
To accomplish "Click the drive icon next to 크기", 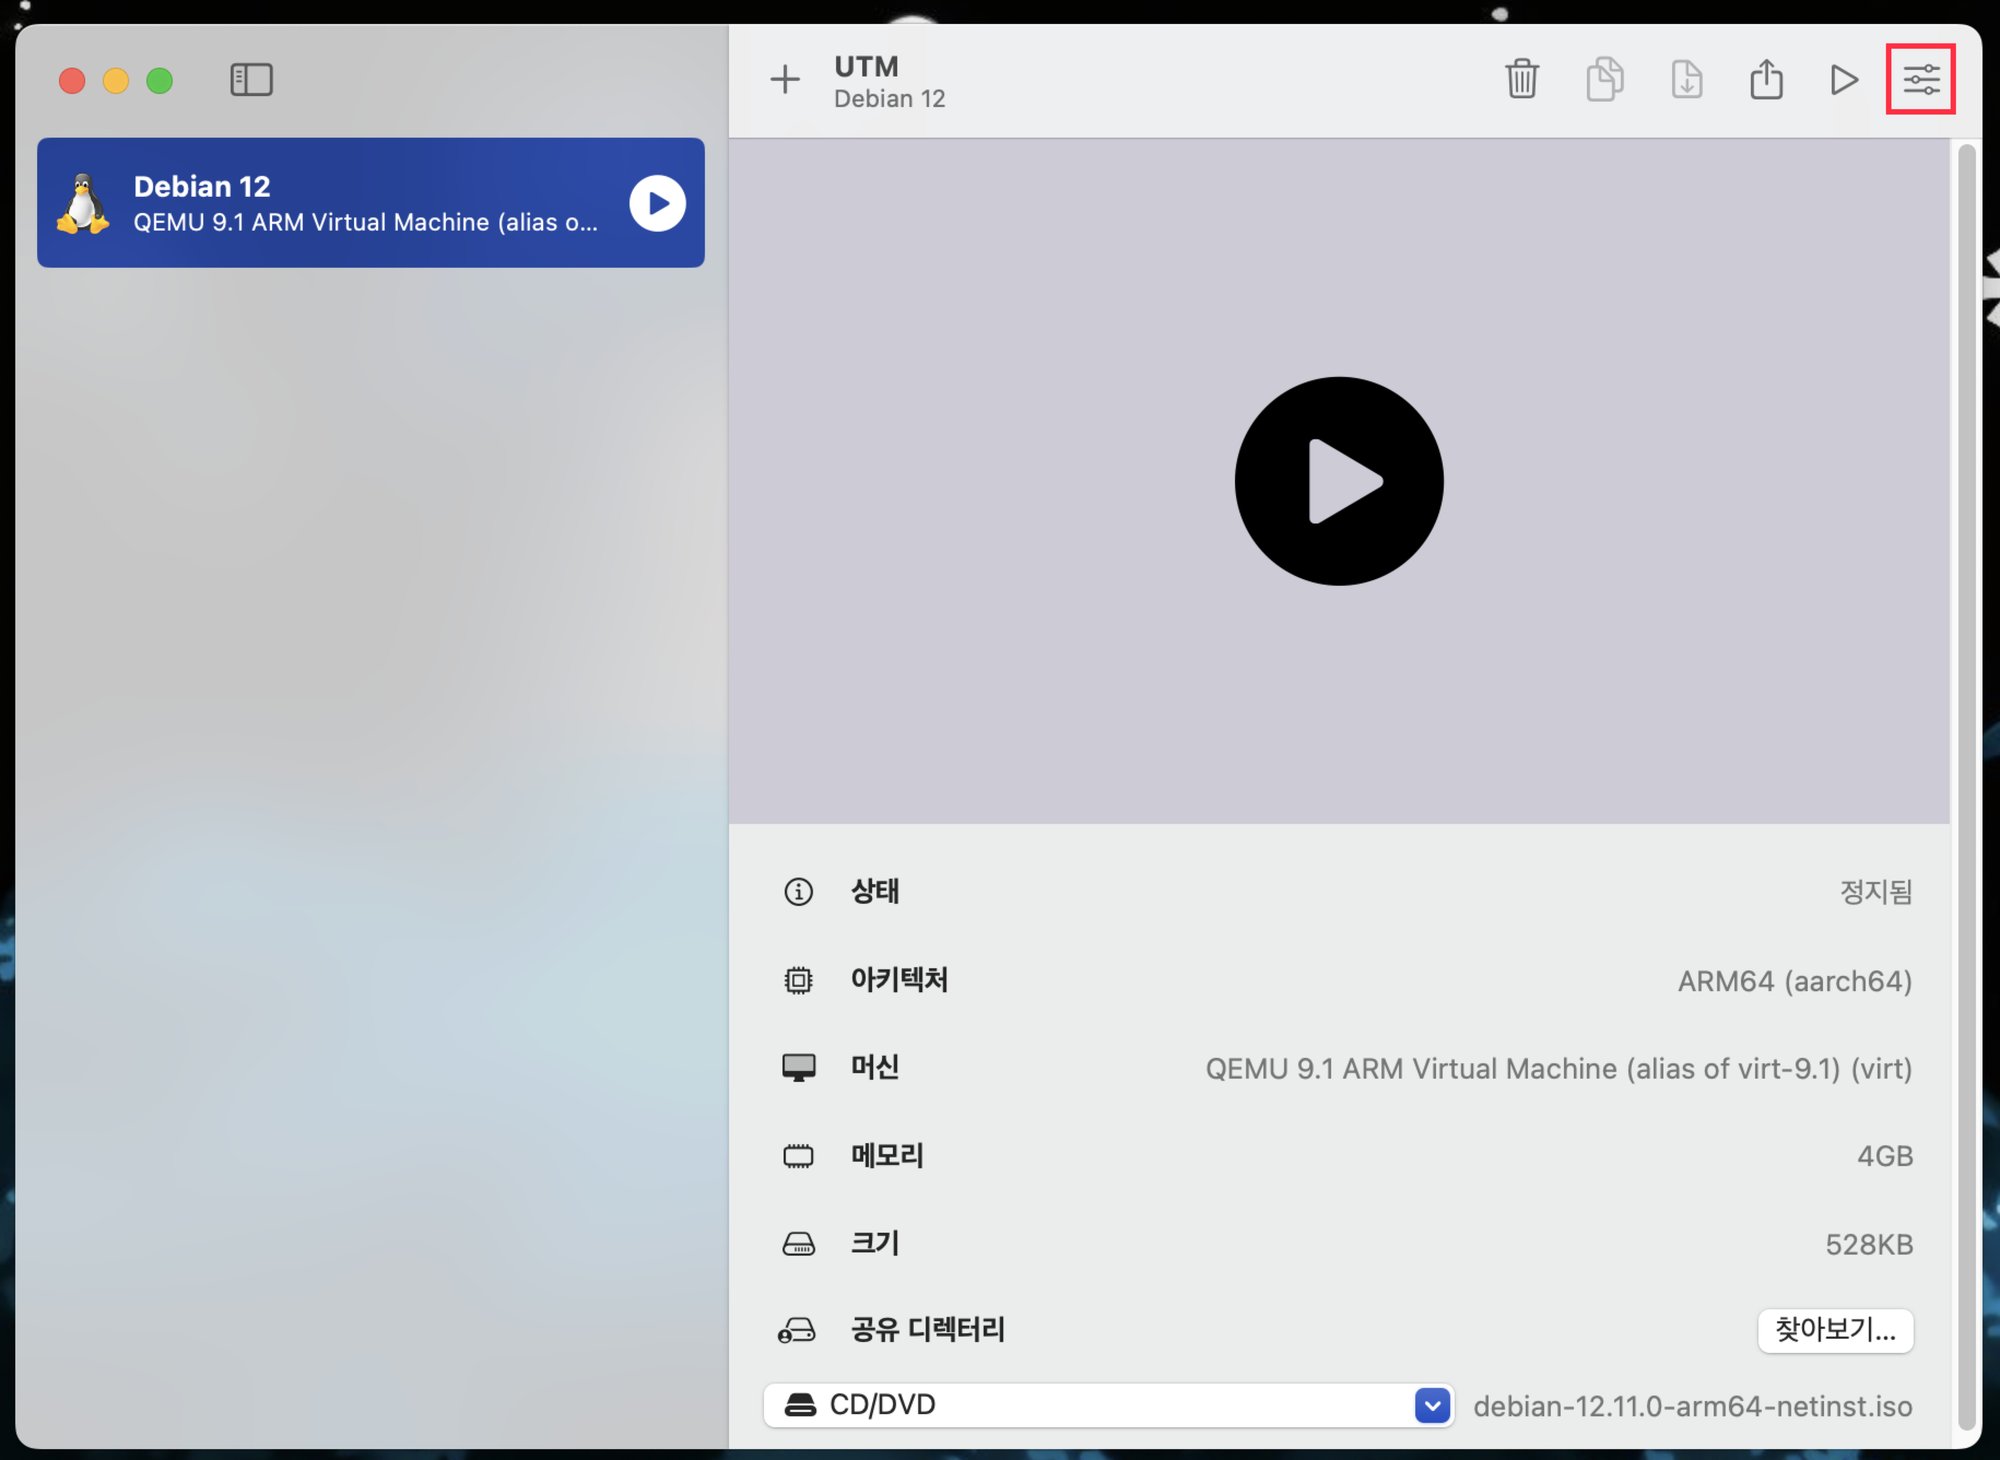I will (x=798, y=1244).
